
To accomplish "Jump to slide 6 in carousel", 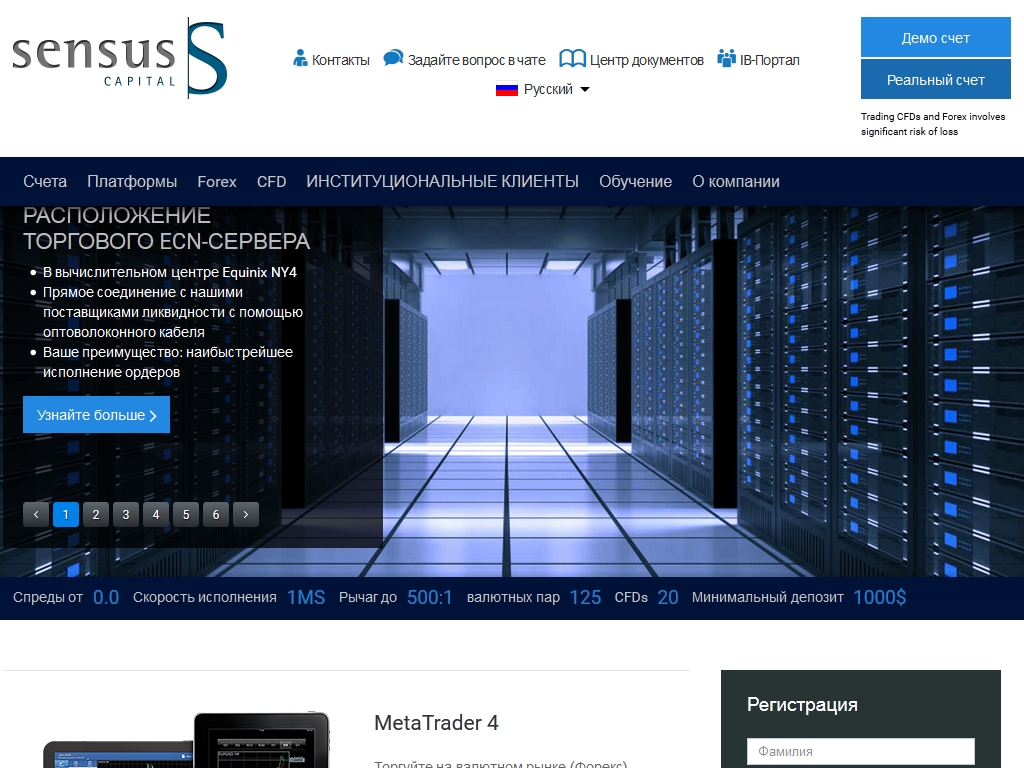I will click(x=216, y=514).
